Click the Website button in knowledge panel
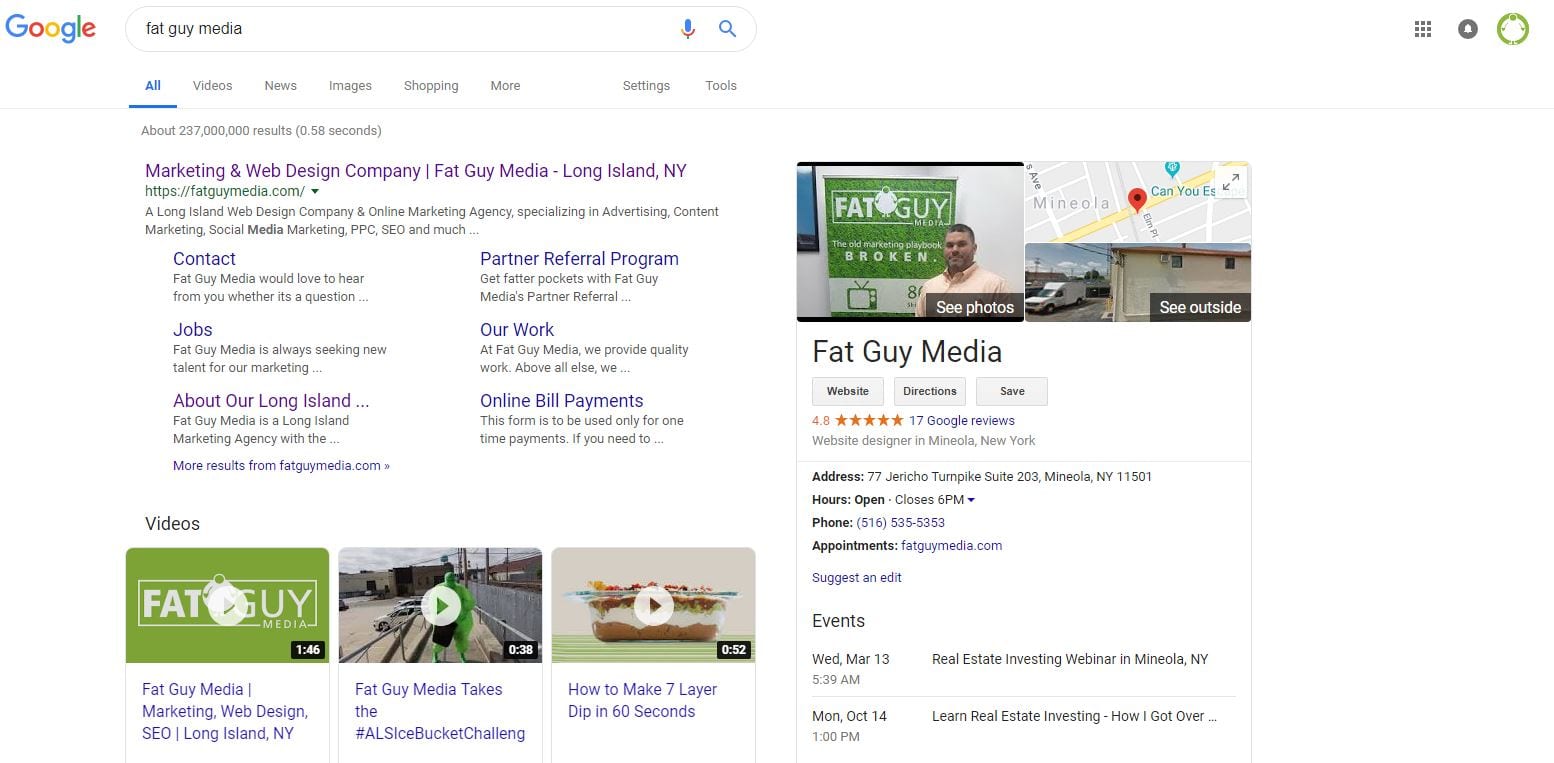1554x763 pixels. point(848,391)
